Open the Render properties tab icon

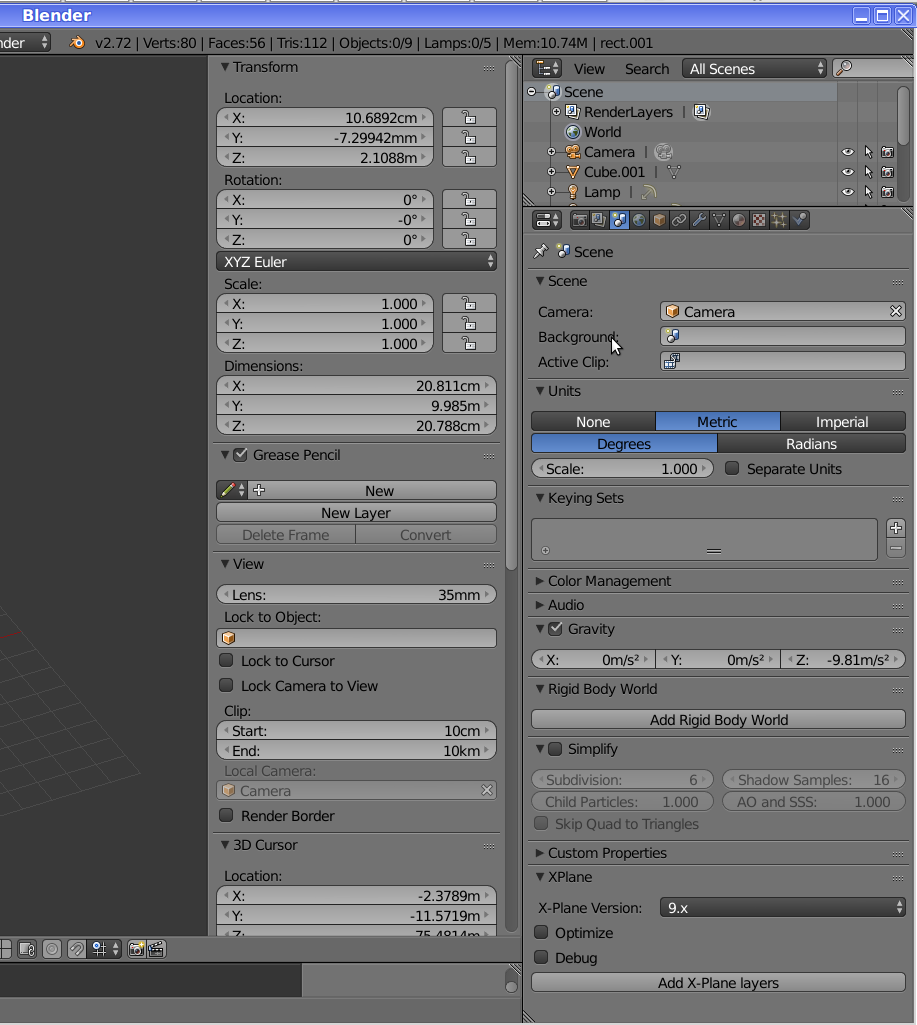click(x=579, y=220)
